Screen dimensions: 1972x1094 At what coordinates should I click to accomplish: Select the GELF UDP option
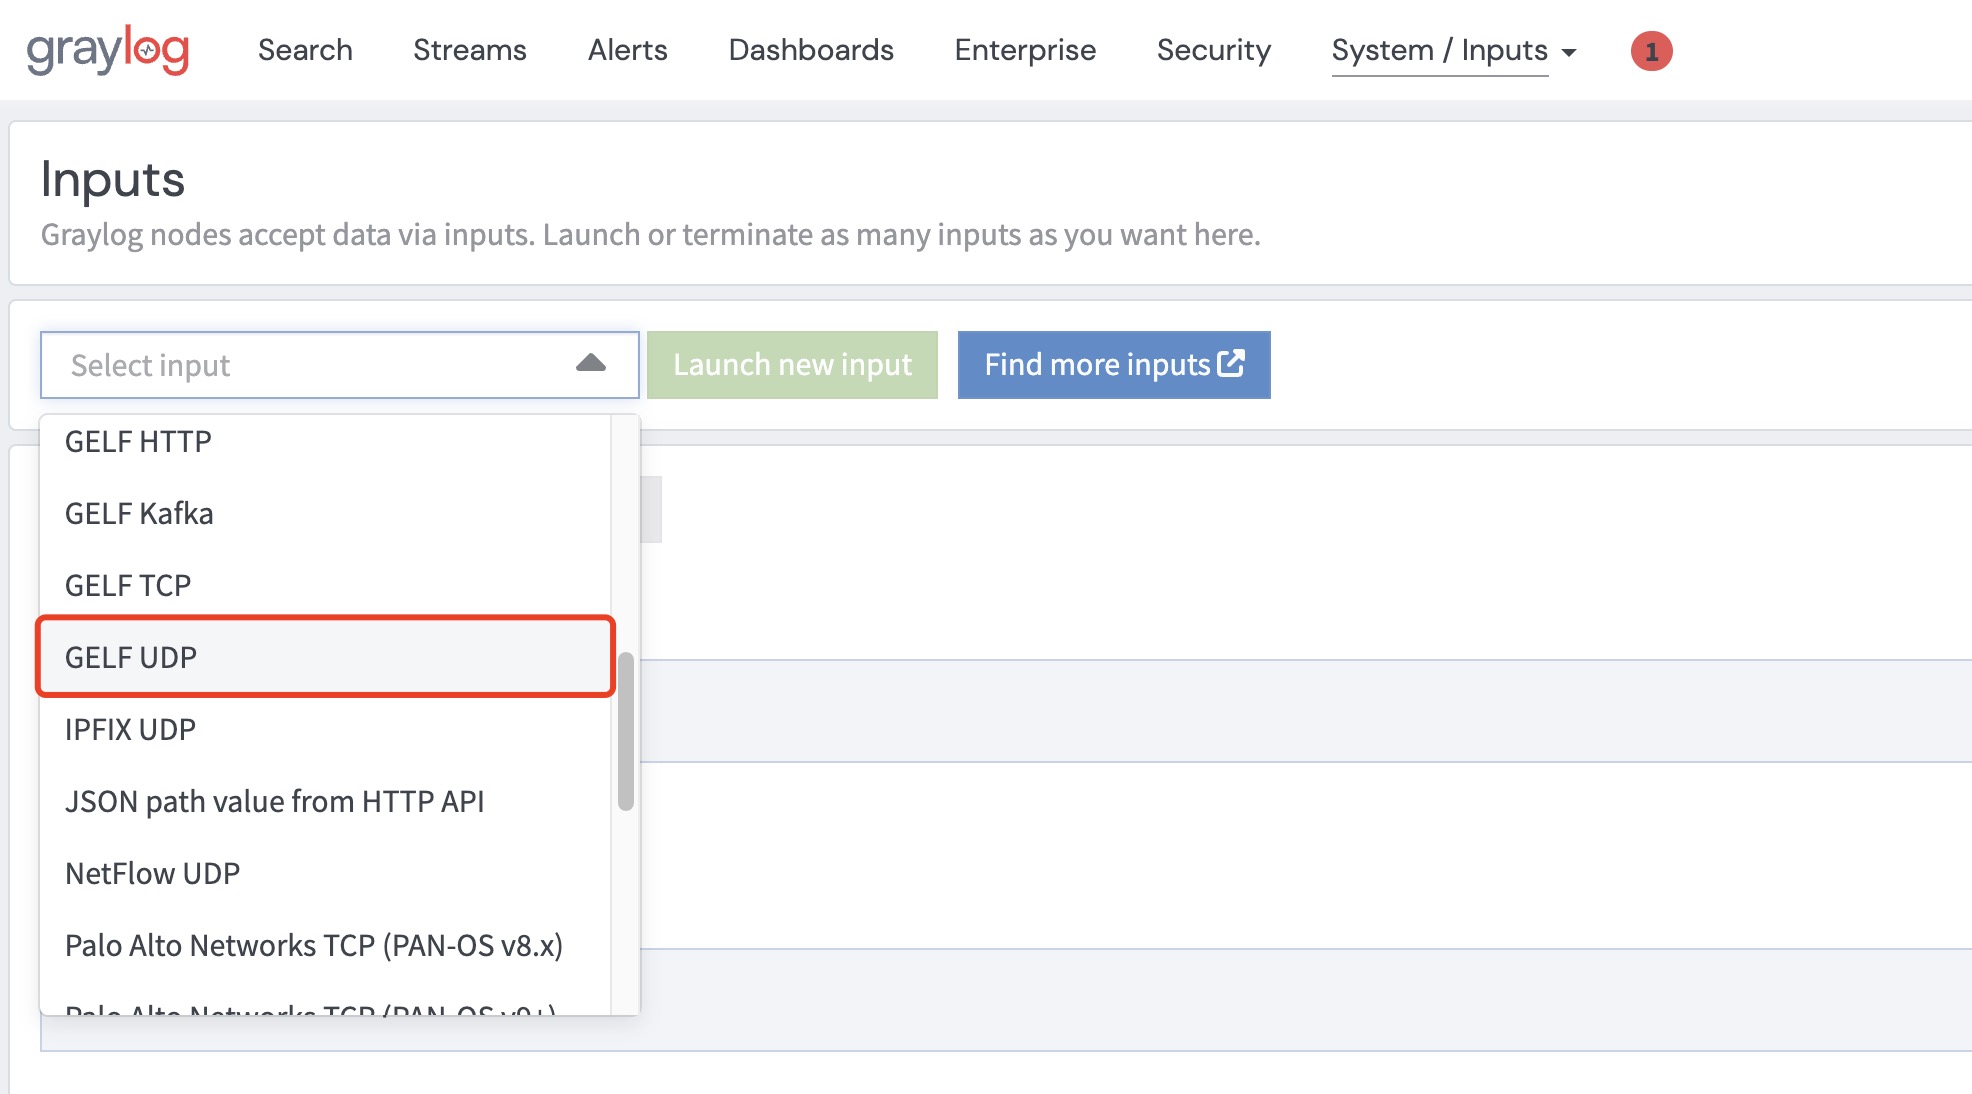pyautogui.click(x=131, y=657)
